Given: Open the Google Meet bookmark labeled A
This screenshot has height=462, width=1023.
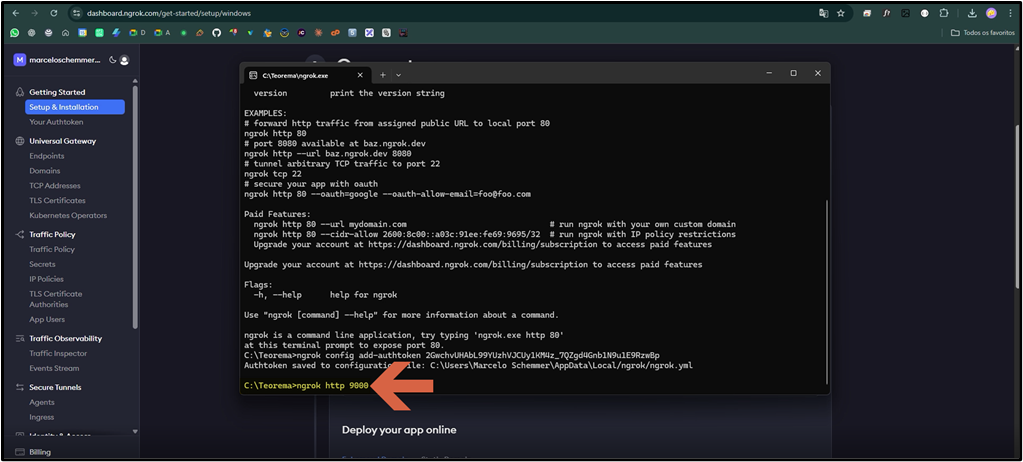Looking at the screenshot, I should pos(162,33).
